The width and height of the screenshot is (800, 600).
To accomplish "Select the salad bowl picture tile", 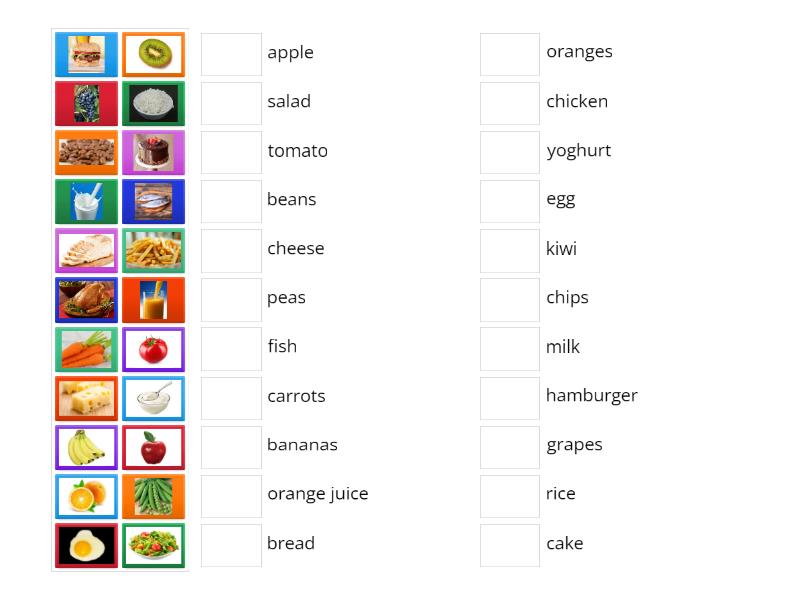I will [153, 544].
